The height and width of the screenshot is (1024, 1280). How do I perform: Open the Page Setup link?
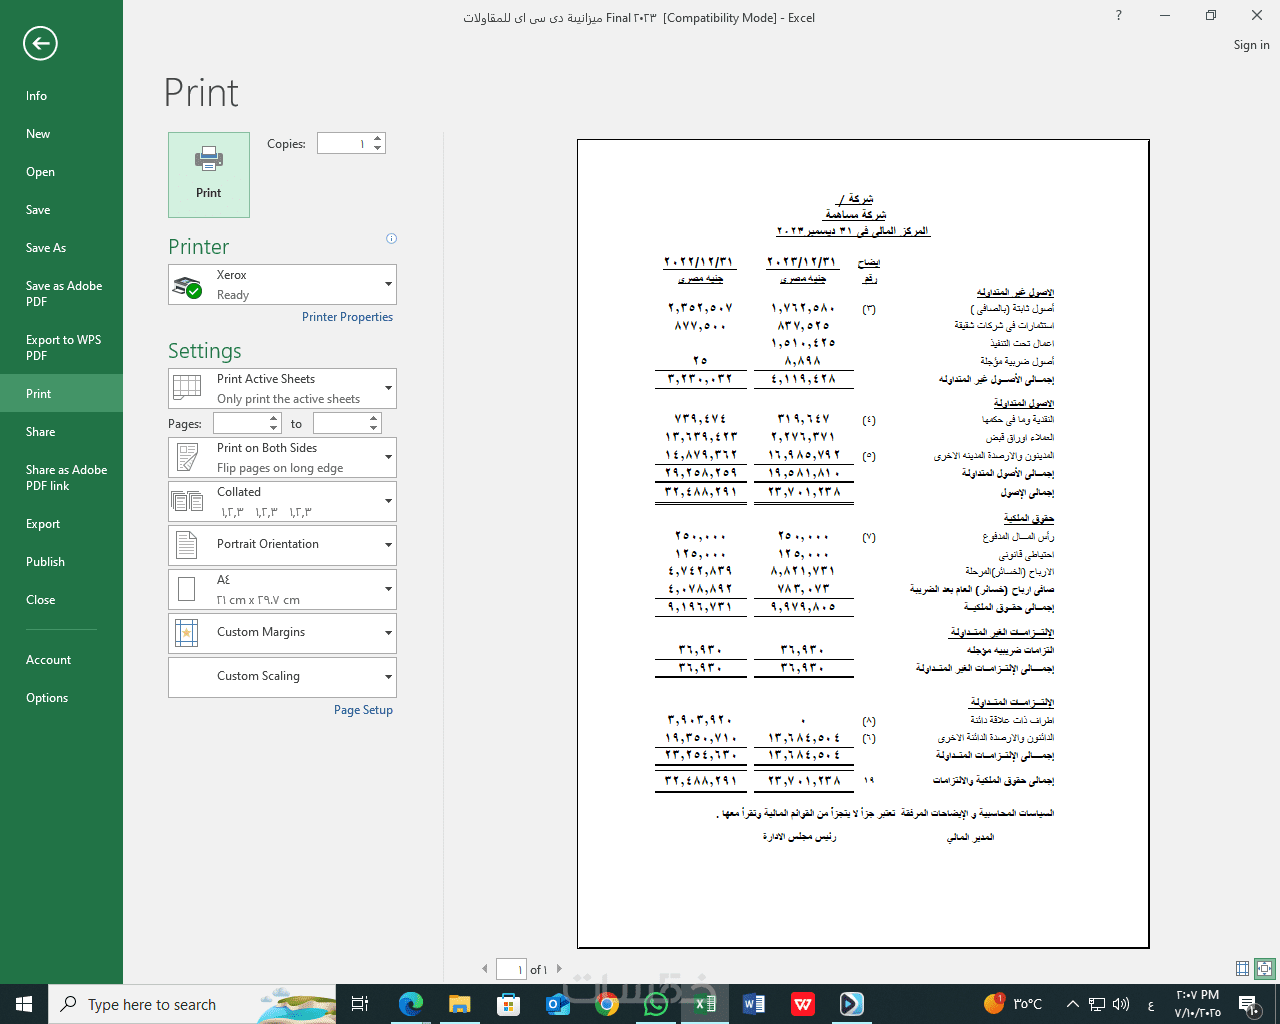363,710
